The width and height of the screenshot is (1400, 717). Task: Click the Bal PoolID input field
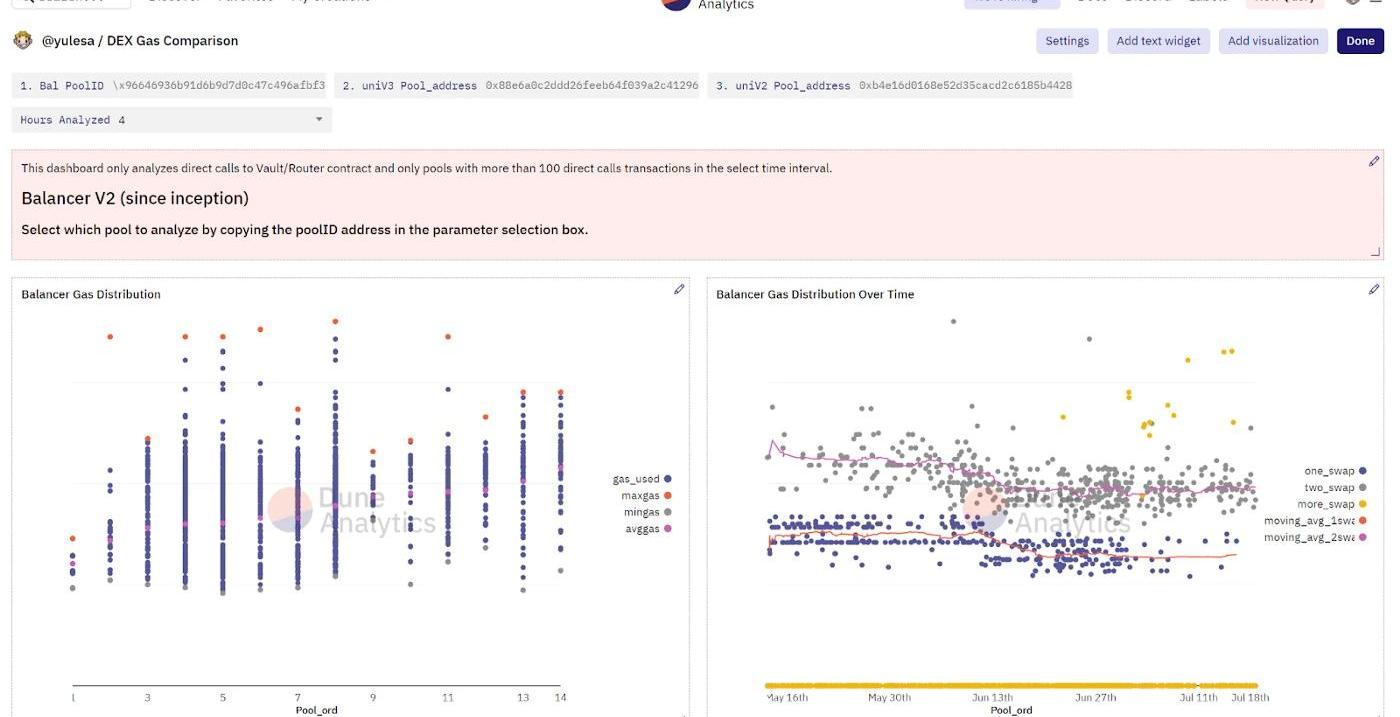coord(218,86)
